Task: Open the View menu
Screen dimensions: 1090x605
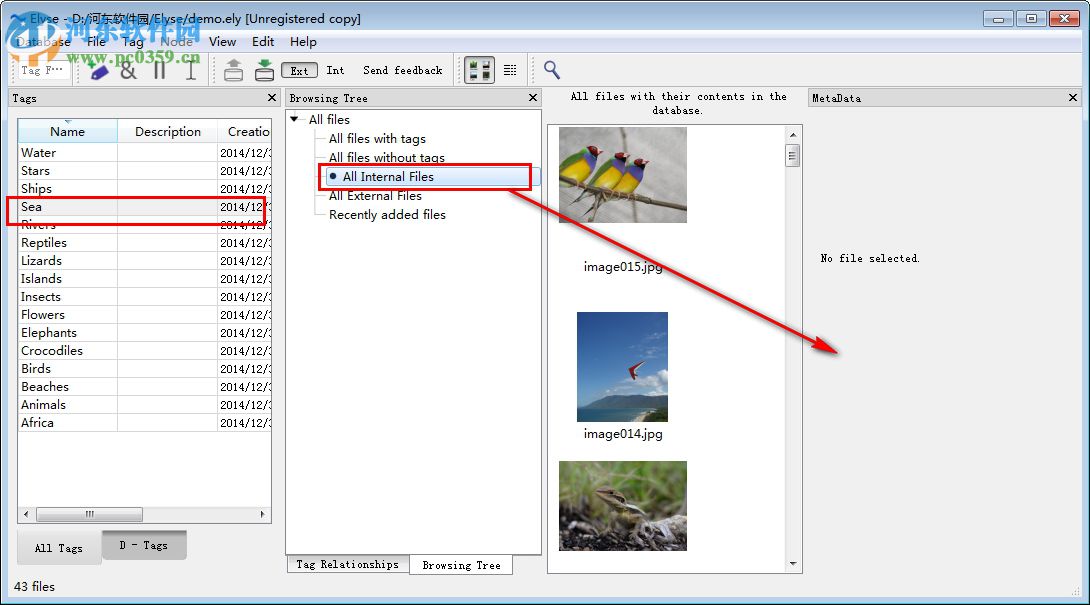Action: [x=222, y=42]
